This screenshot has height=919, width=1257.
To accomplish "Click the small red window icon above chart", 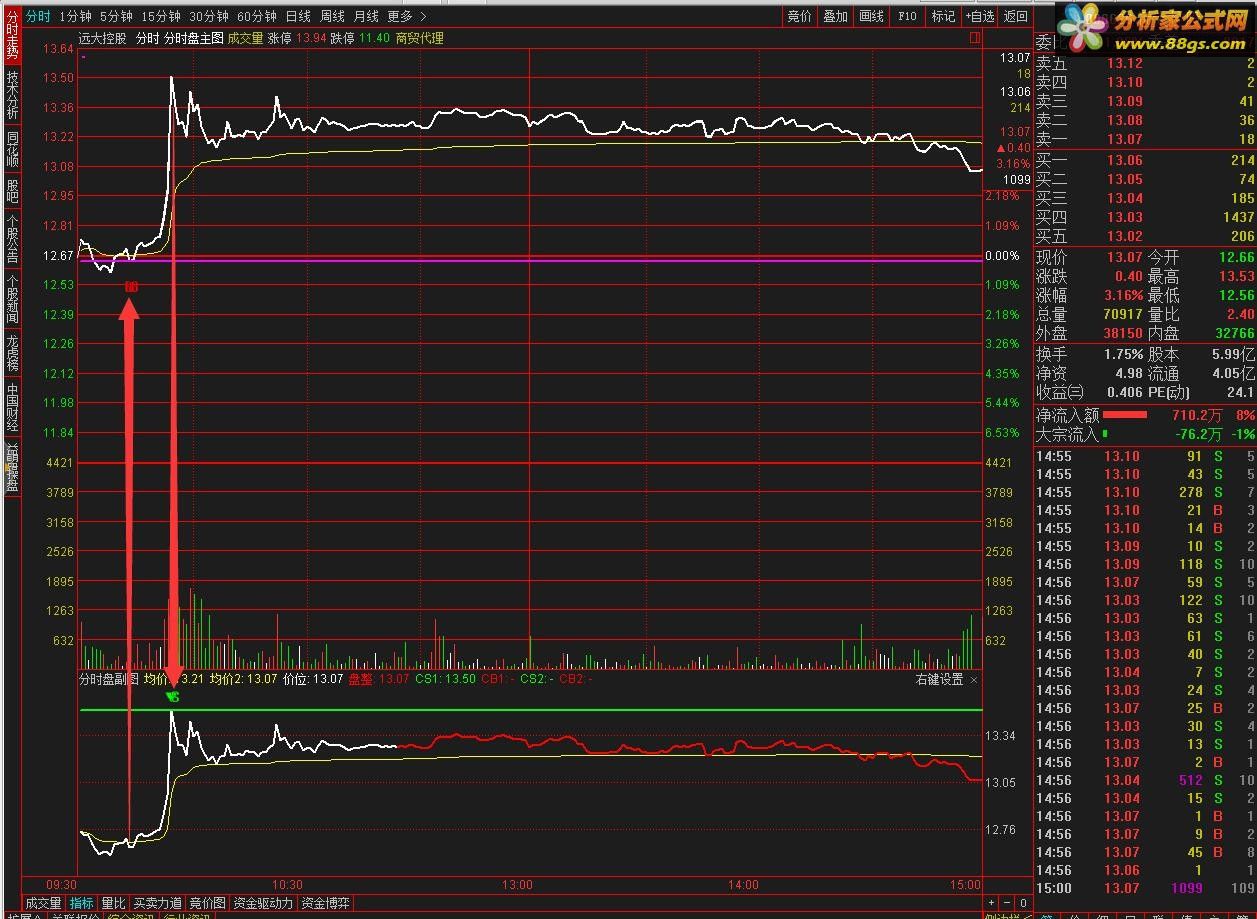I will [x=974, y=38].
